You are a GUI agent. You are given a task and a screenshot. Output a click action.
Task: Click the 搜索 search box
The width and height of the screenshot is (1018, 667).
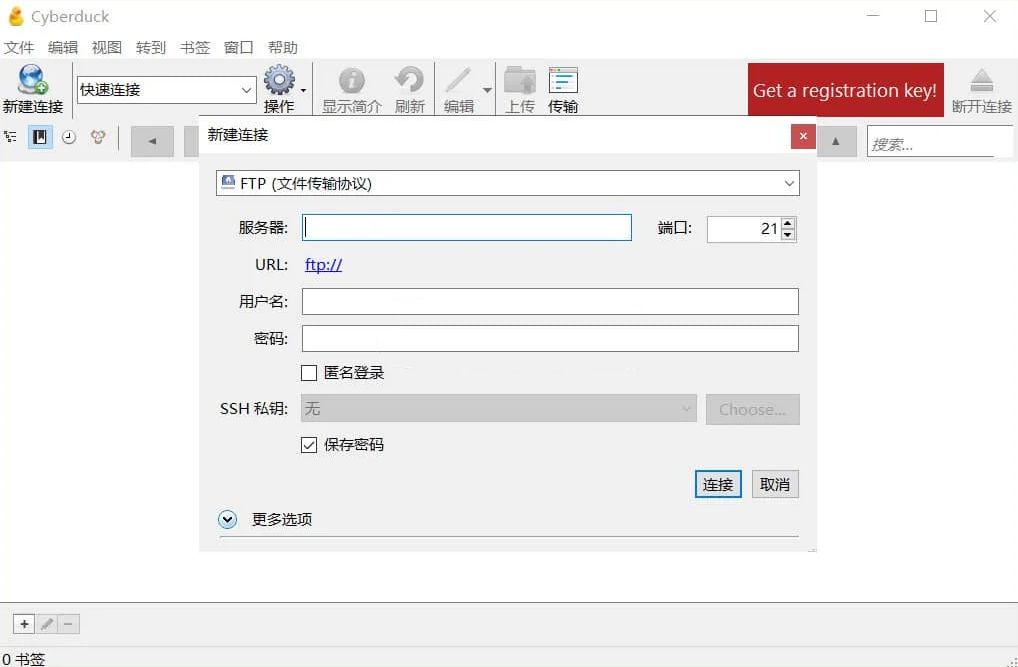click(x=939, y=142)
